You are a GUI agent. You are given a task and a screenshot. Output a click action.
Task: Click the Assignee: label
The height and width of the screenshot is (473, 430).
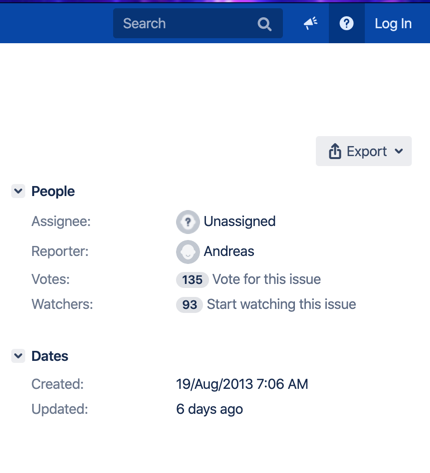61,221
